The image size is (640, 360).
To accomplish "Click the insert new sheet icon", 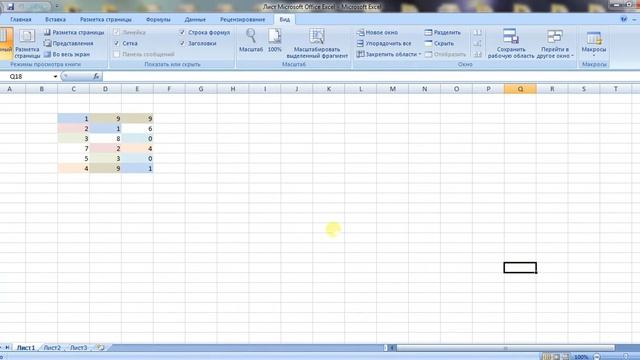I will [100, 348].
